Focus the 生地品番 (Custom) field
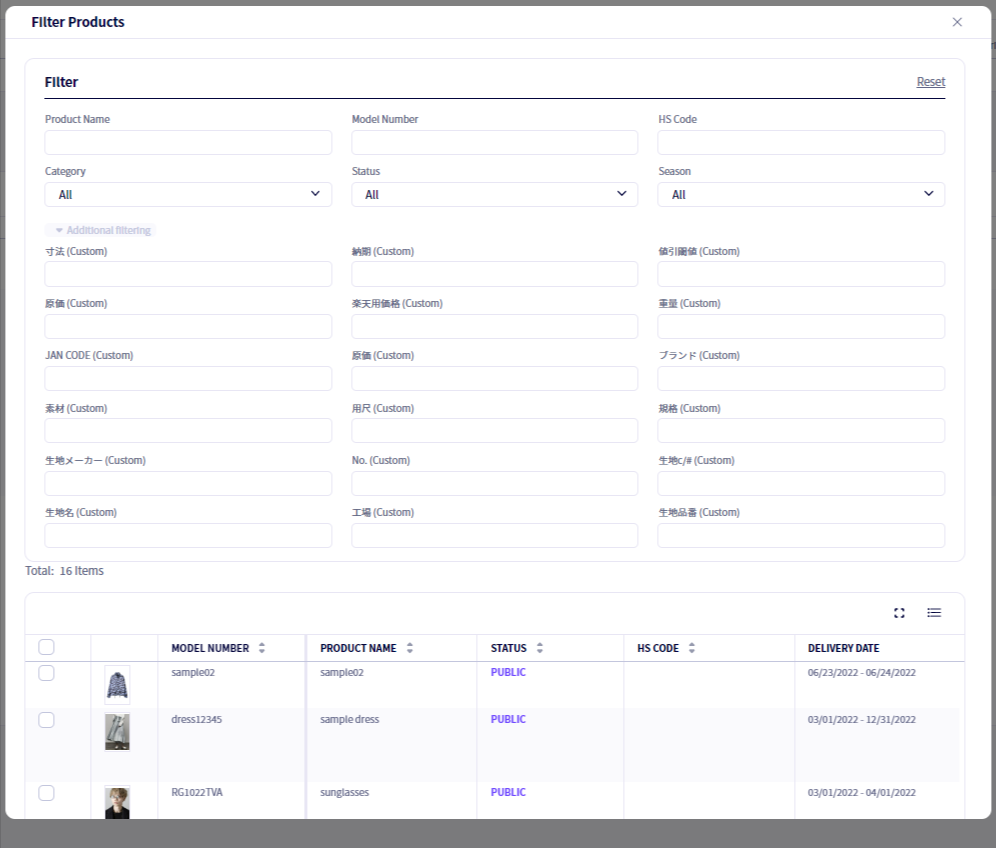 tap(801, 535)
